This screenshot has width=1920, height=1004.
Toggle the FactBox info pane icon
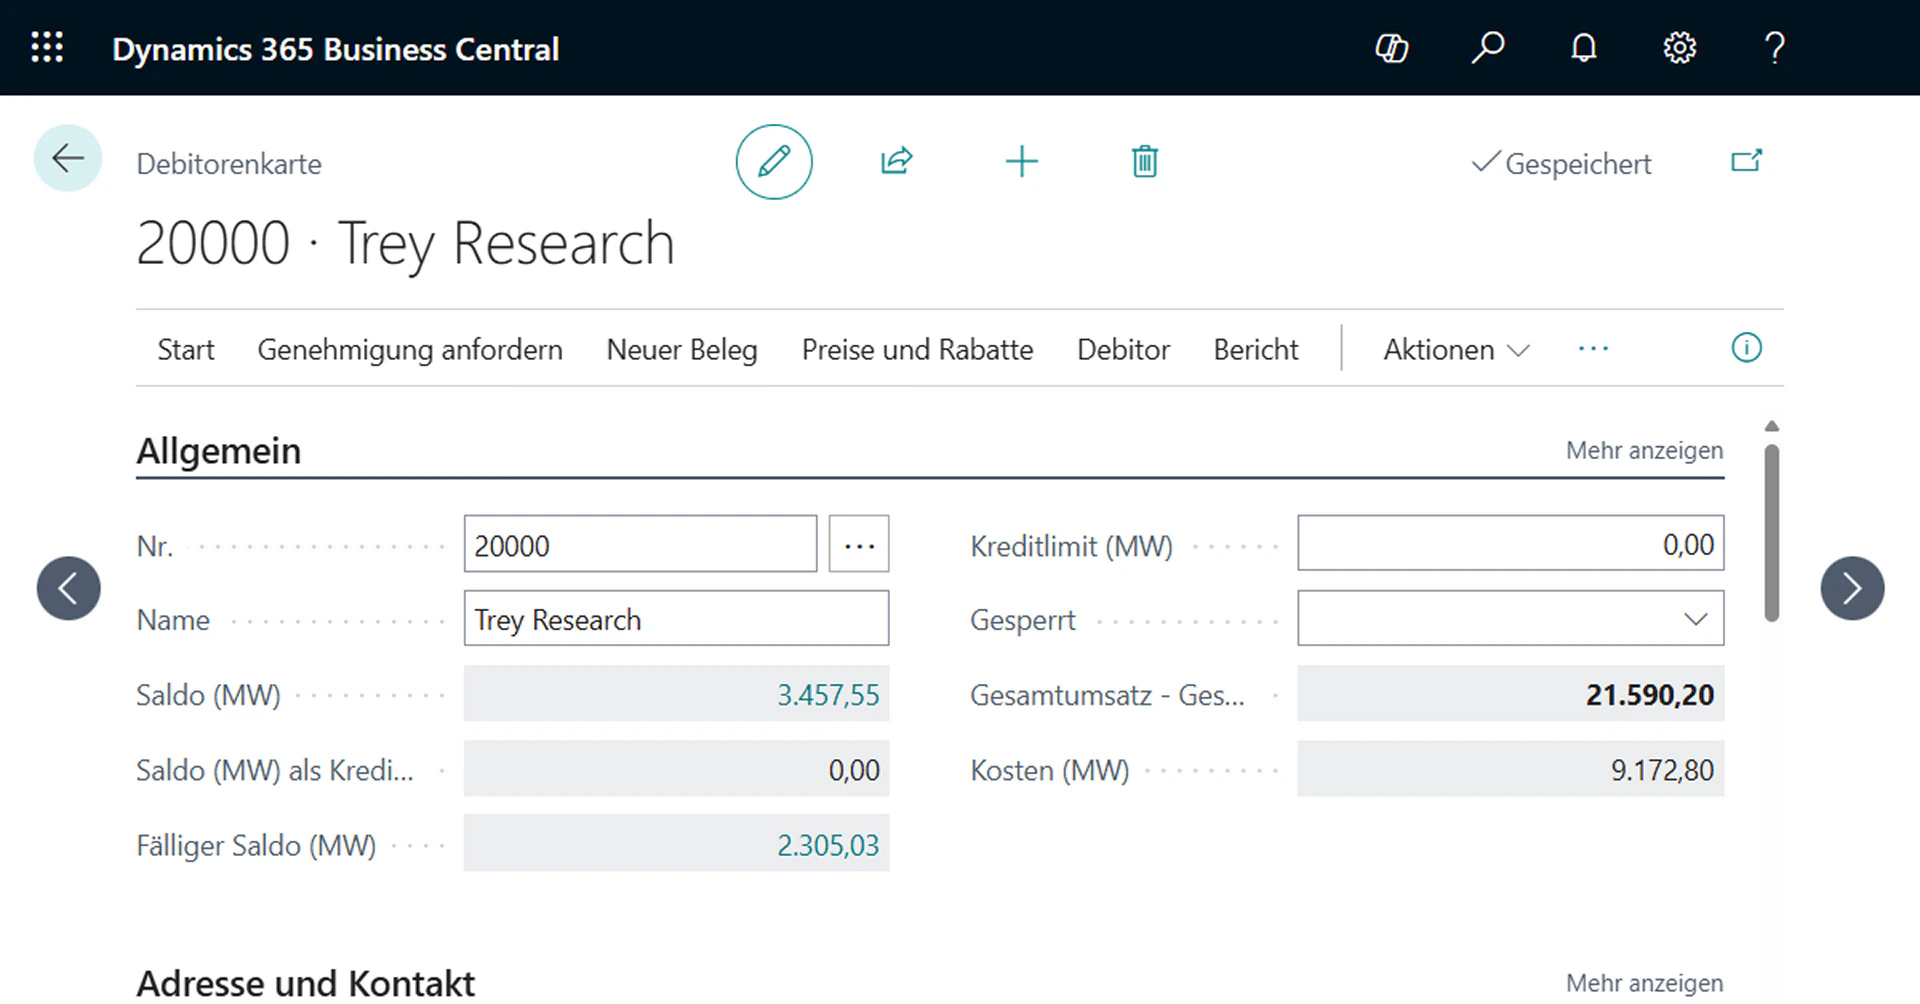click(x=1746, y=348)
